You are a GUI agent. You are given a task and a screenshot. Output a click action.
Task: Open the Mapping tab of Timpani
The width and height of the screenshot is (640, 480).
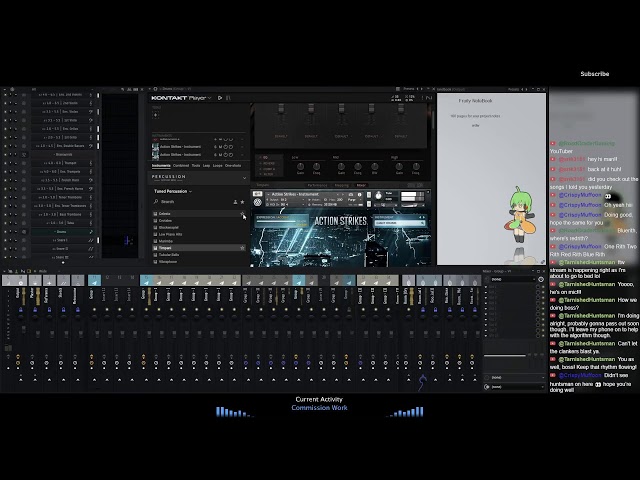(x=342, y=185)
